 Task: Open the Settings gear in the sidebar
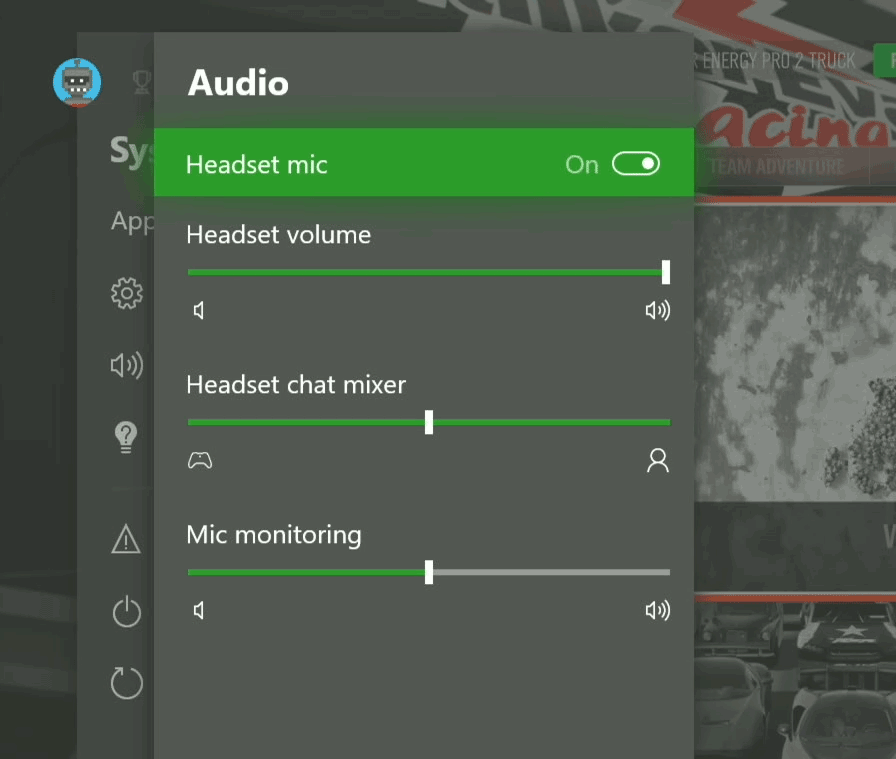coord(126,294)
